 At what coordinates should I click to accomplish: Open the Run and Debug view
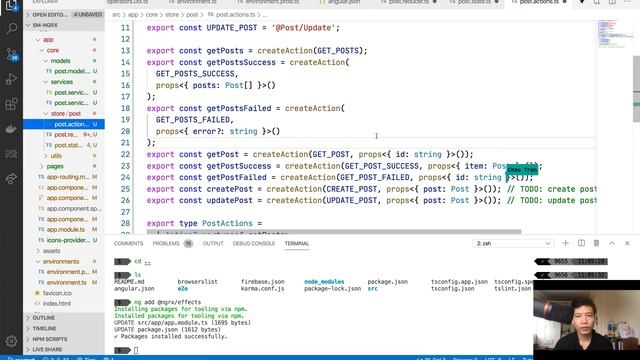[11, 79]
